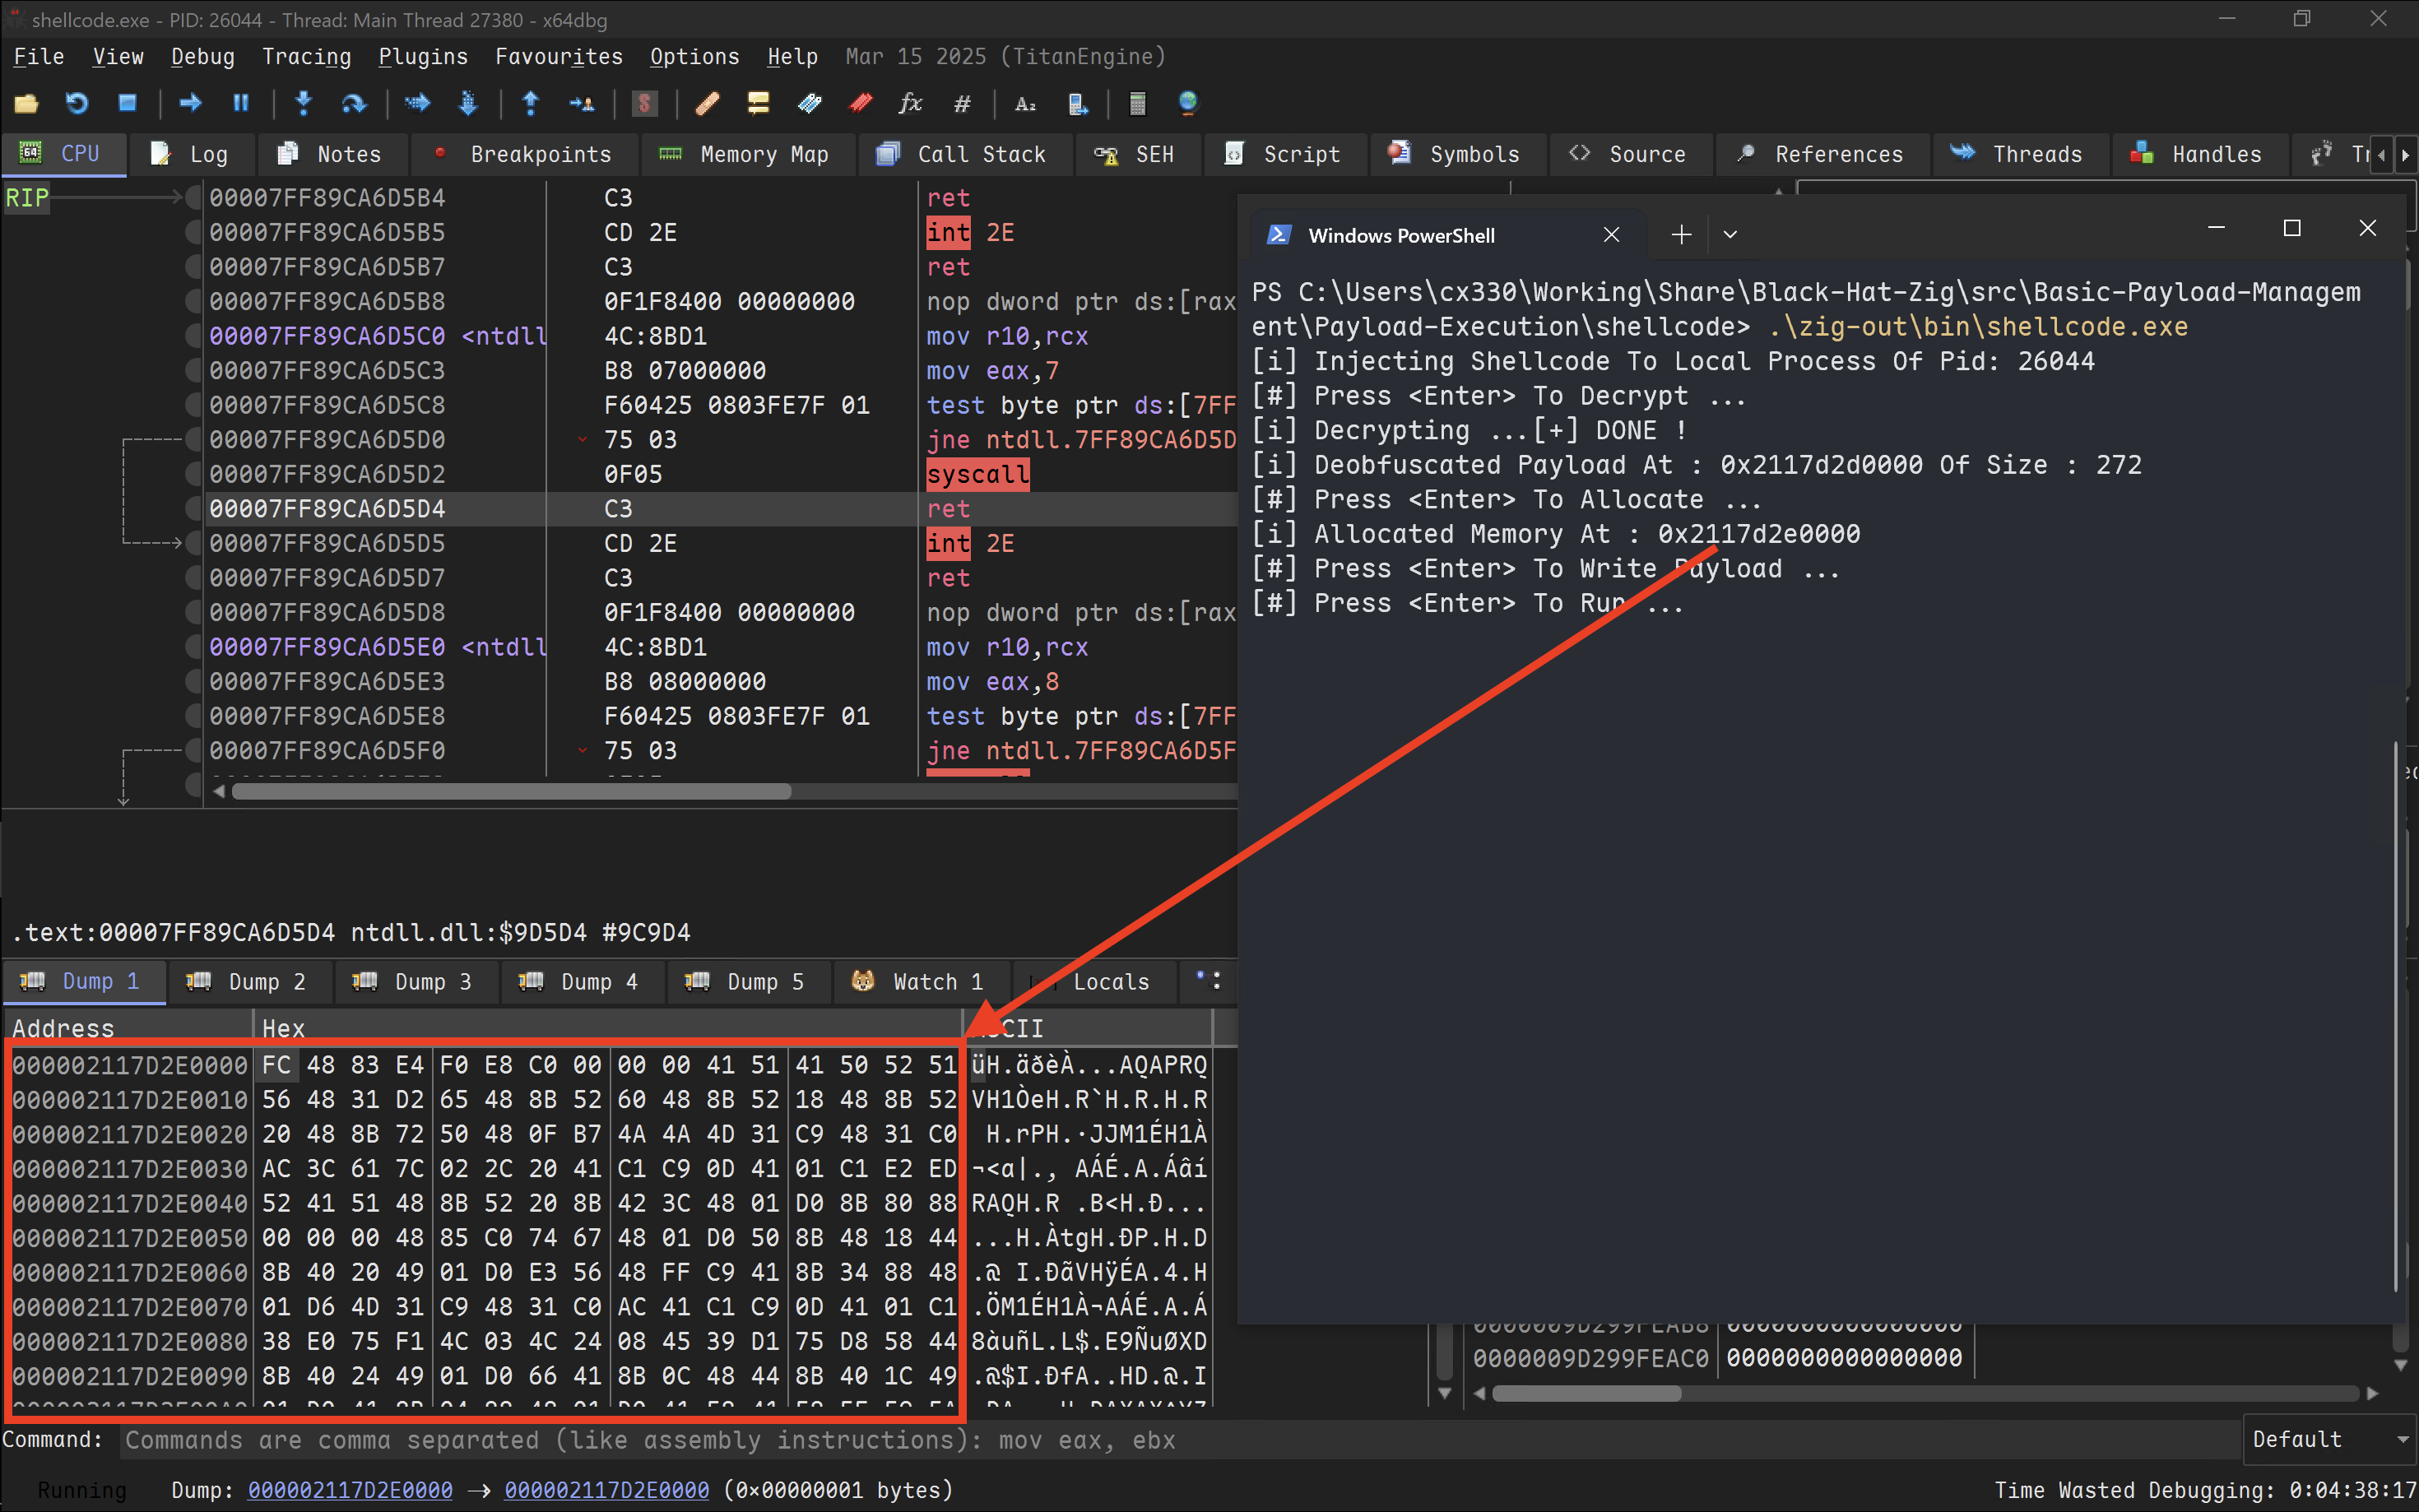This screenshot has width=2419, height=1512.
Task: Click stack panel scrollbar down arrow
Action: pyautogui.click(x=2400, y=1366)
